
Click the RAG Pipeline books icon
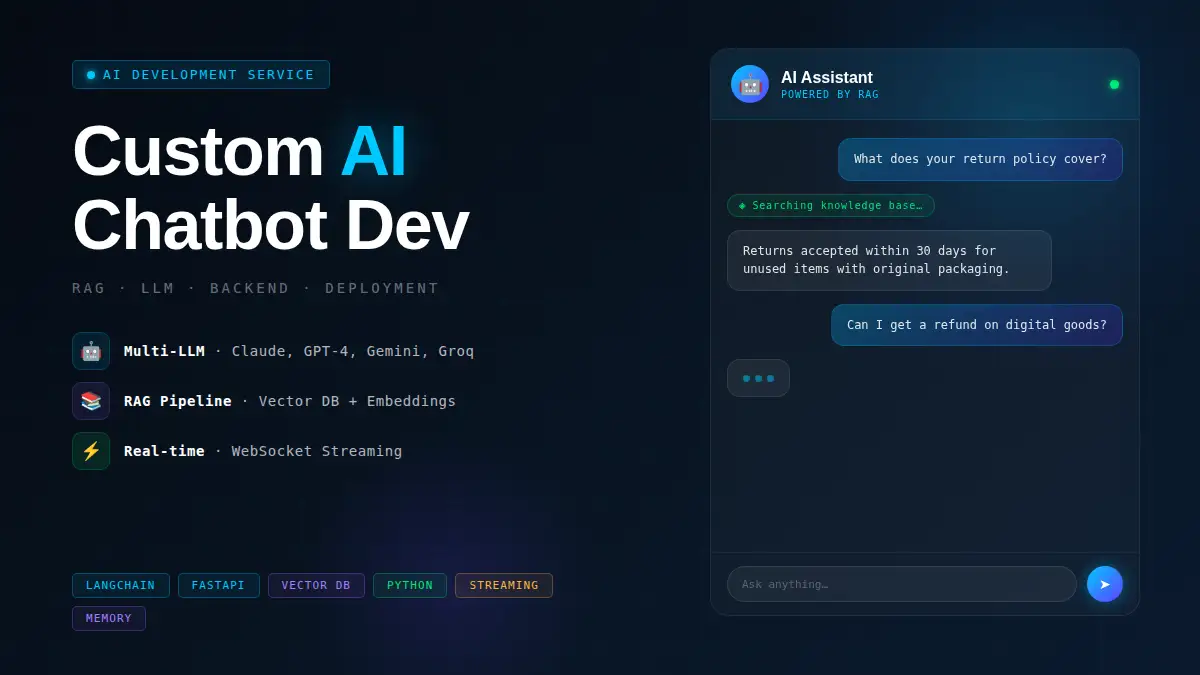[91, 401]
